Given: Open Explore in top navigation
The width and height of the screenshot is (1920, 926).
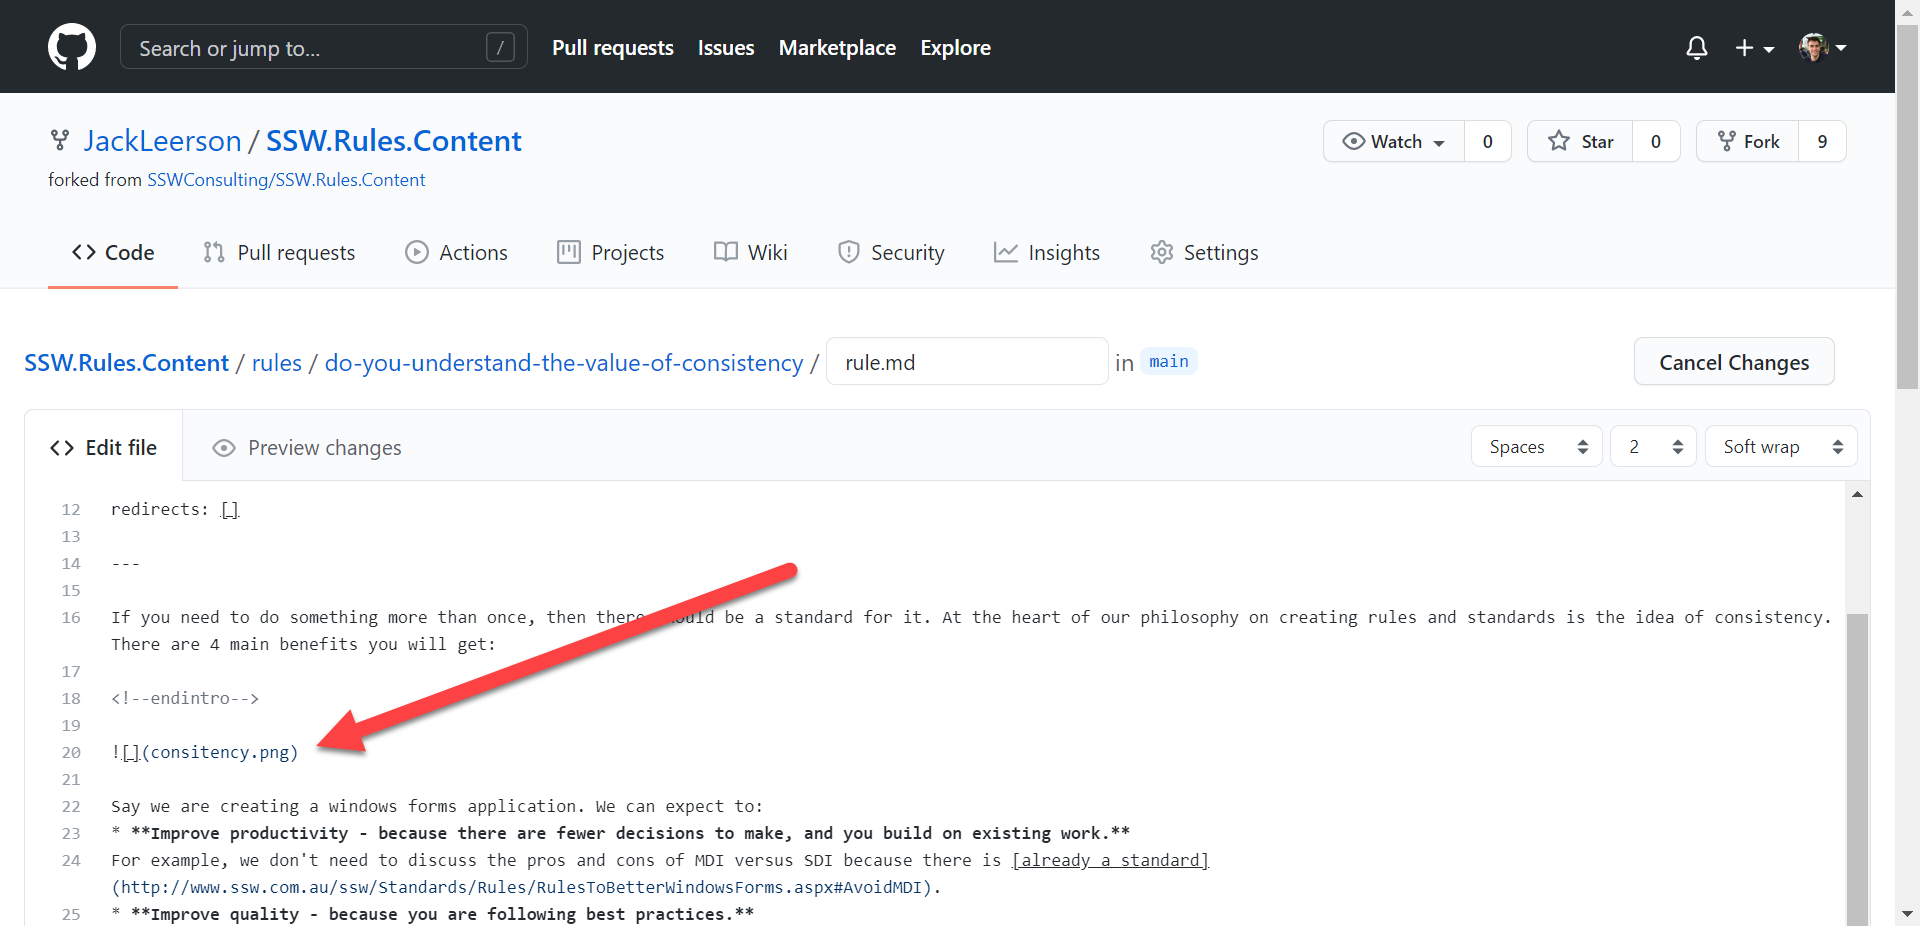Looking at the screenshot, I should tap(955, 48).
